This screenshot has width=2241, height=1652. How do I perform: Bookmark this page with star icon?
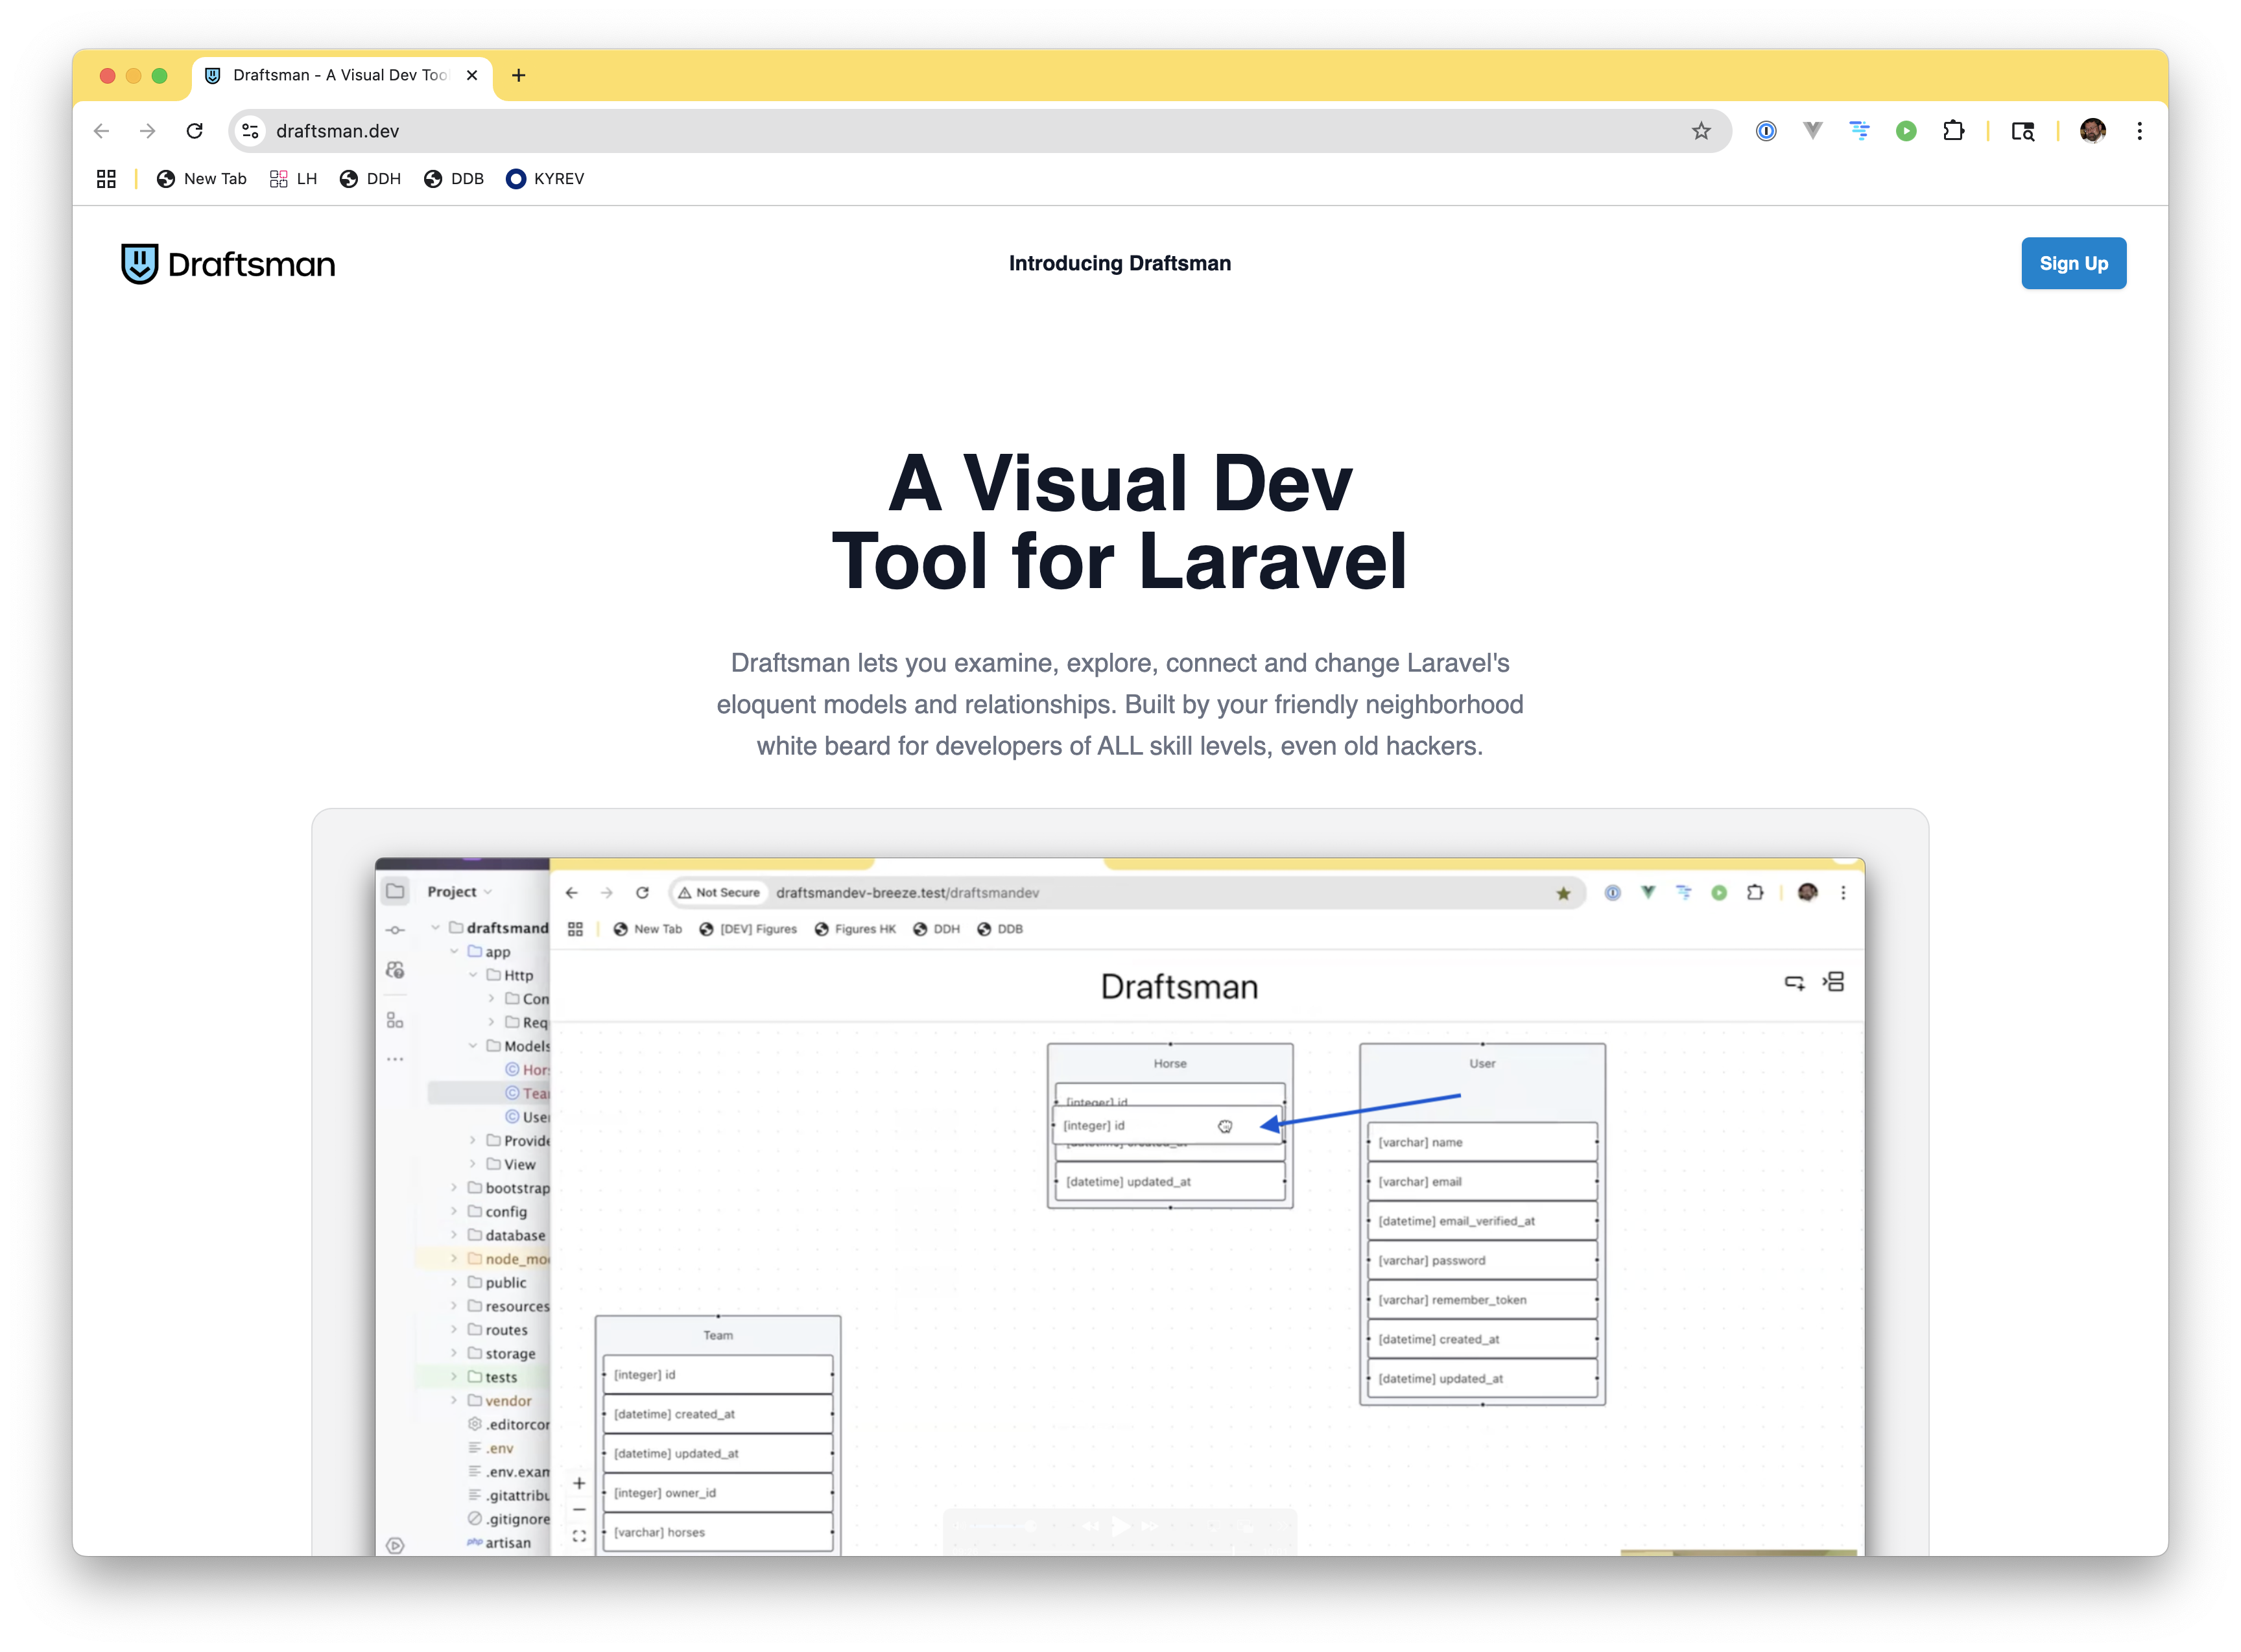coord(1701,131)
